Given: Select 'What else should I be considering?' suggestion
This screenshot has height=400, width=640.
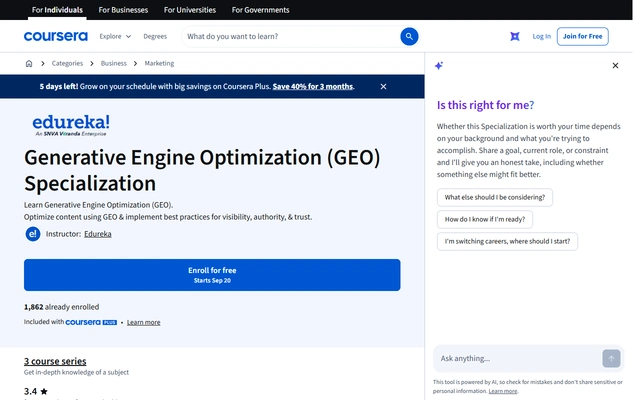Looking at the screenshot, I should coord(495,197).
